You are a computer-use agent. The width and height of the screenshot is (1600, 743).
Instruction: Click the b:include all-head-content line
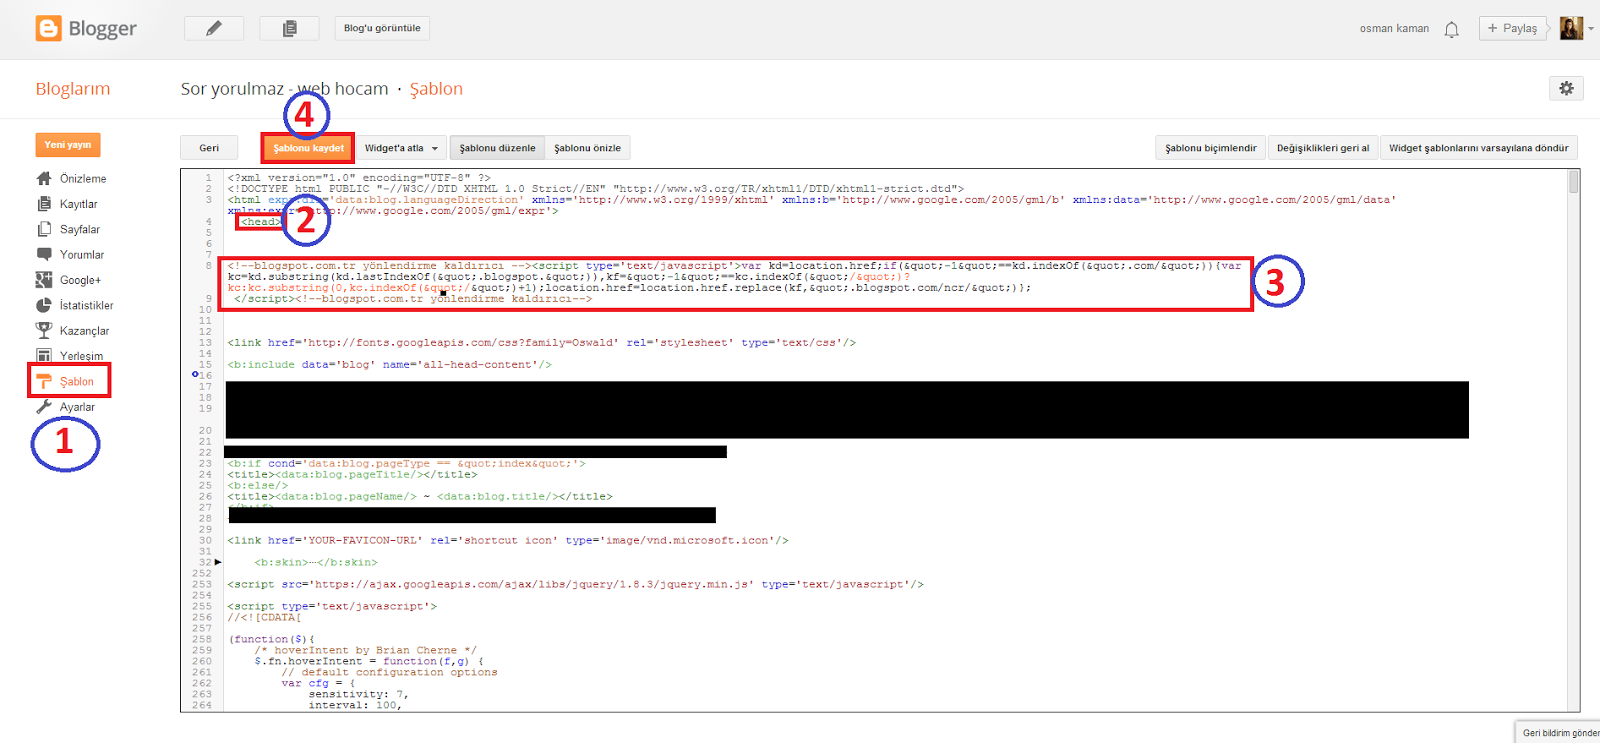tap(389, 364)
